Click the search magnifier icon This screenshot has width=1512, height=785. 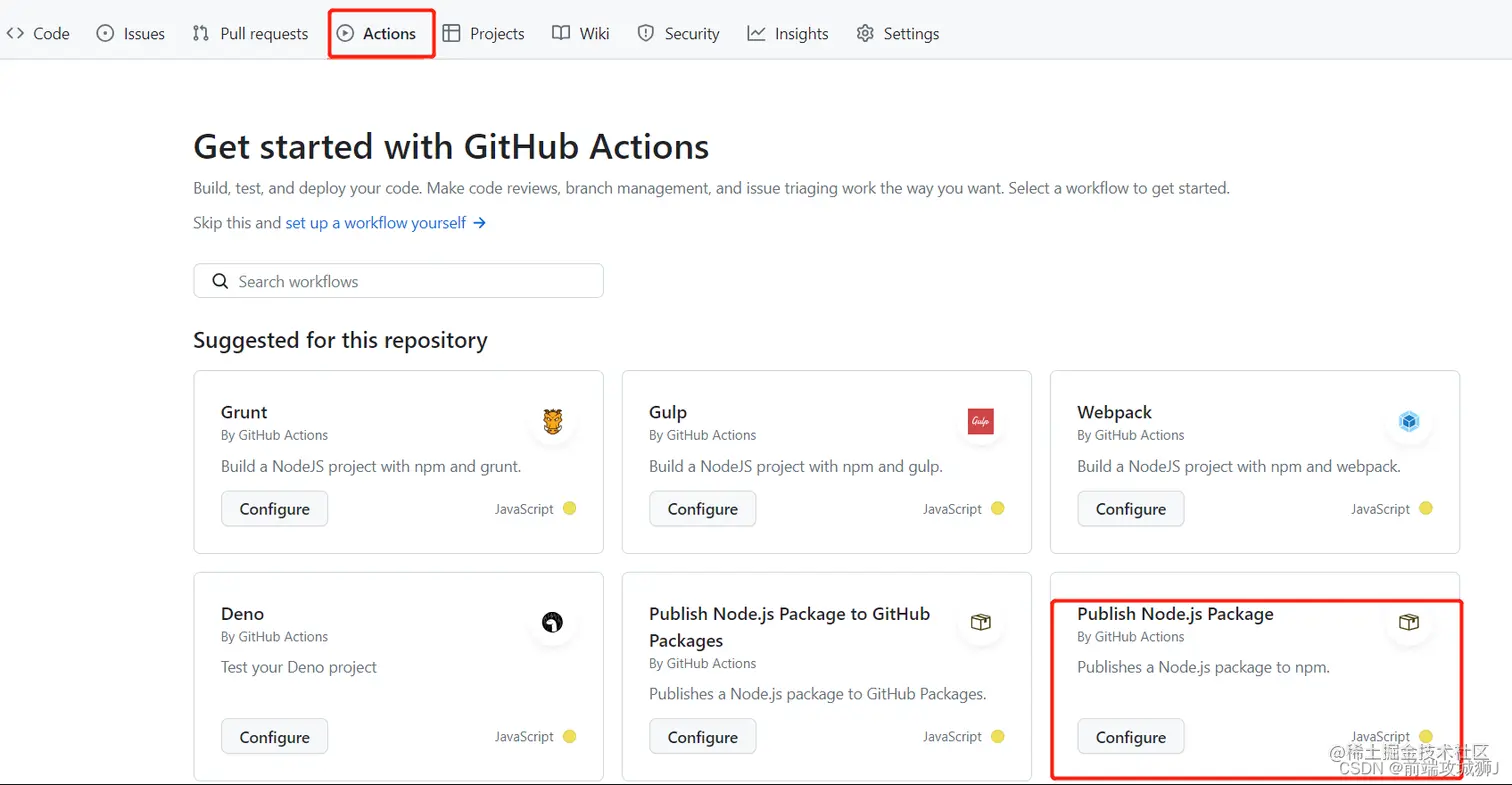pos(221,281)
